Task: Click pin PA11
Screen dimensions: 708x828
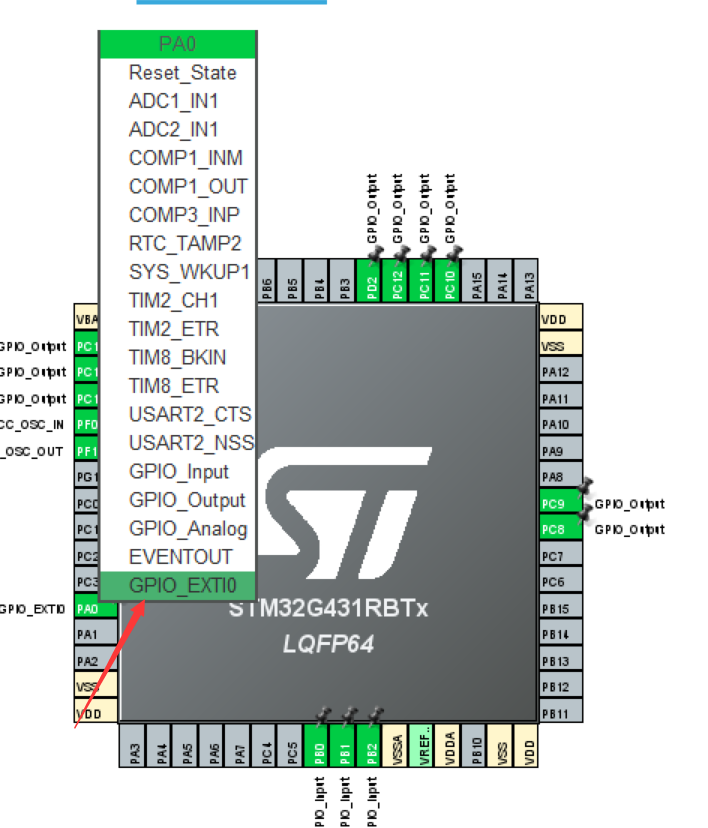Action: point(561,396)
